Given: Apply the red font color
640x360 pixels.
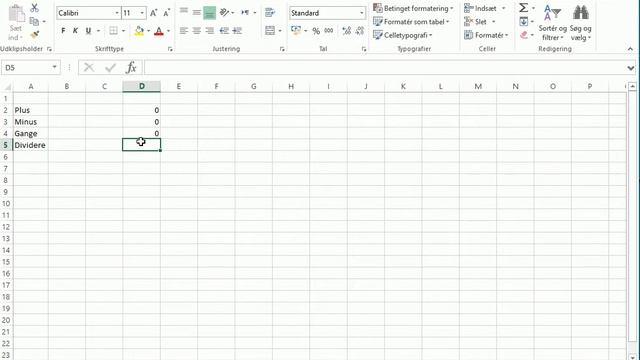Looking at the screenshot, I should (159, 31).
